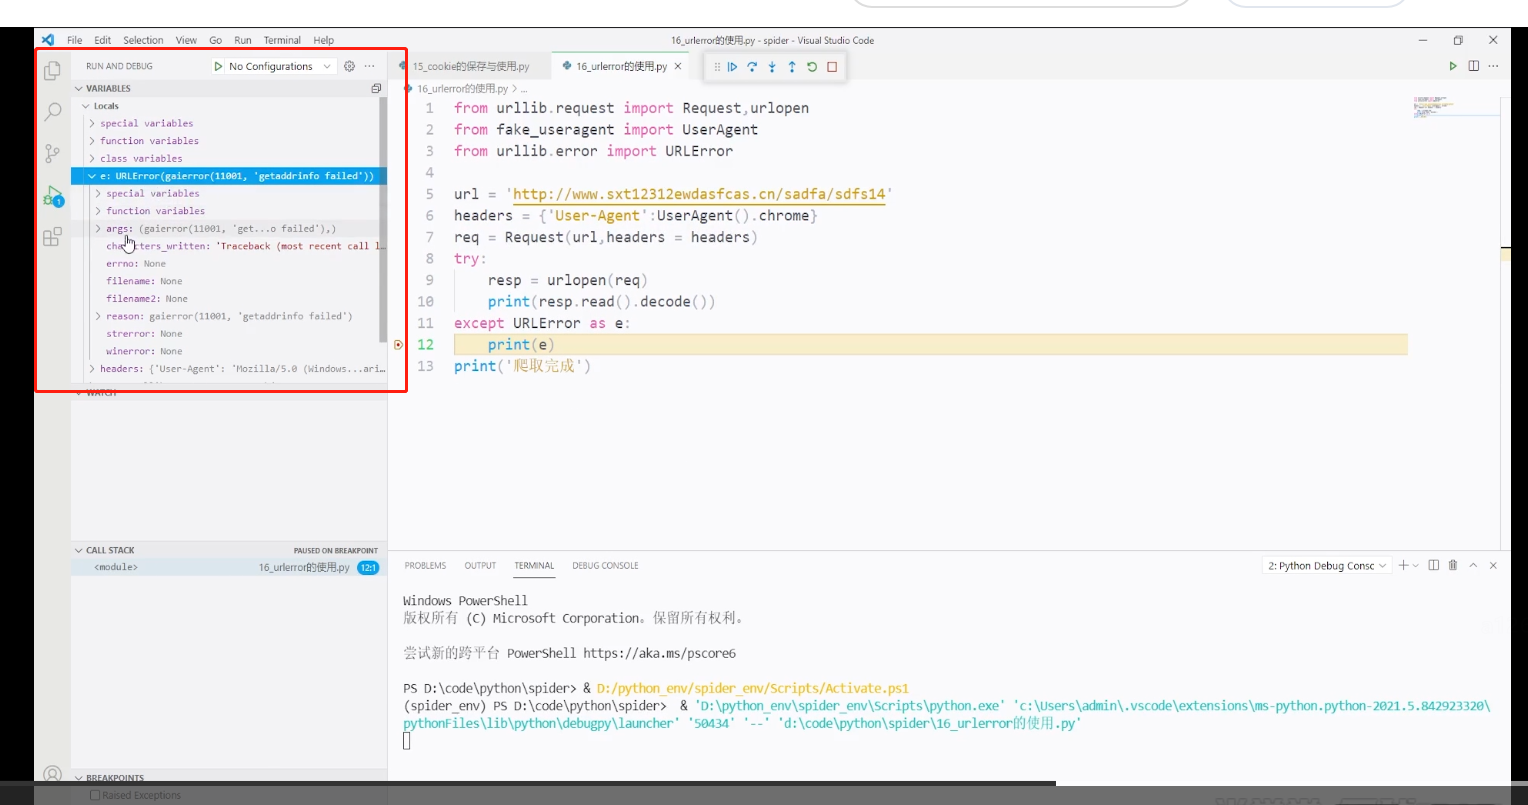The height and width of the screenshot is (805, 1528).
Task: Open the Search view in activity bar
Action: (x=52, y=111)
